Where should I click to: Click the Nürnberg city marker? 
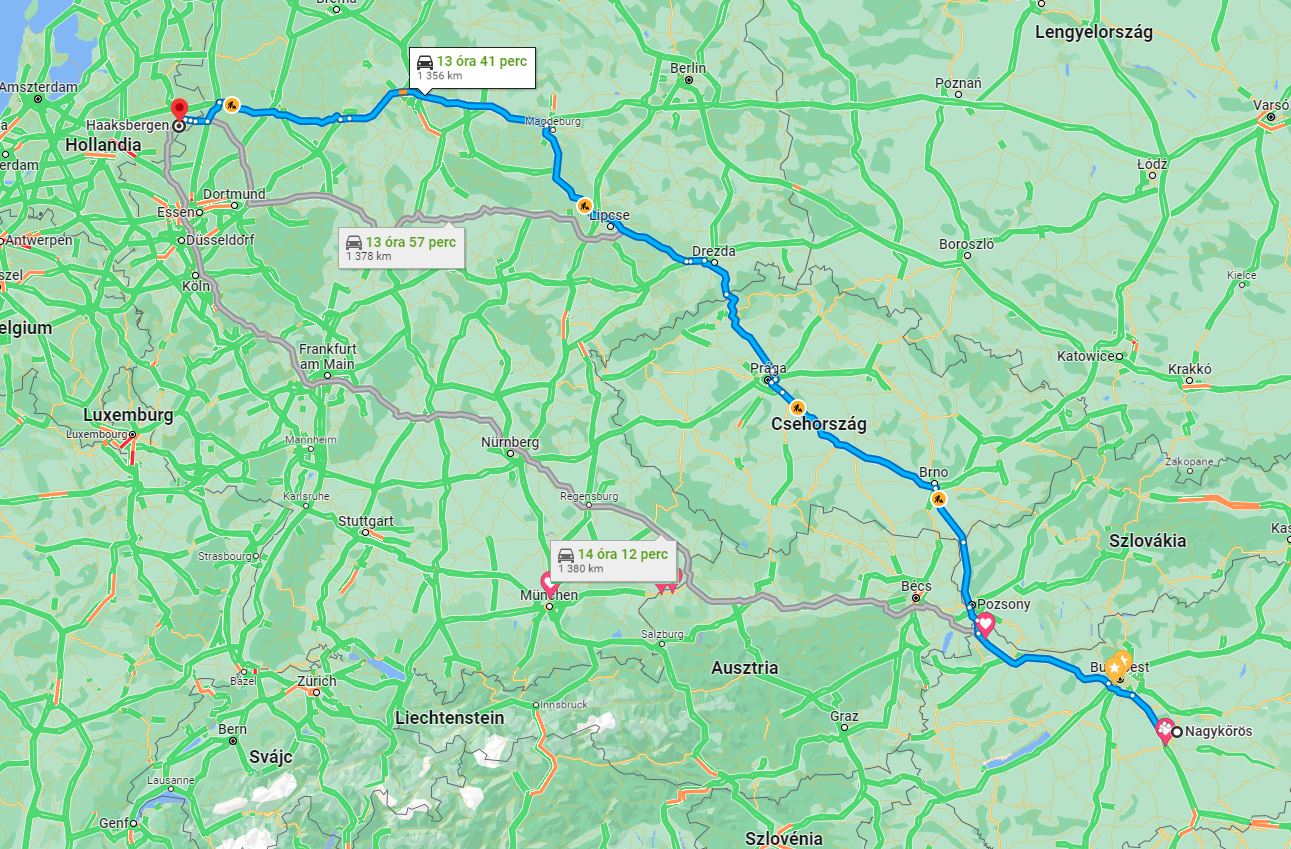[511, 453]
